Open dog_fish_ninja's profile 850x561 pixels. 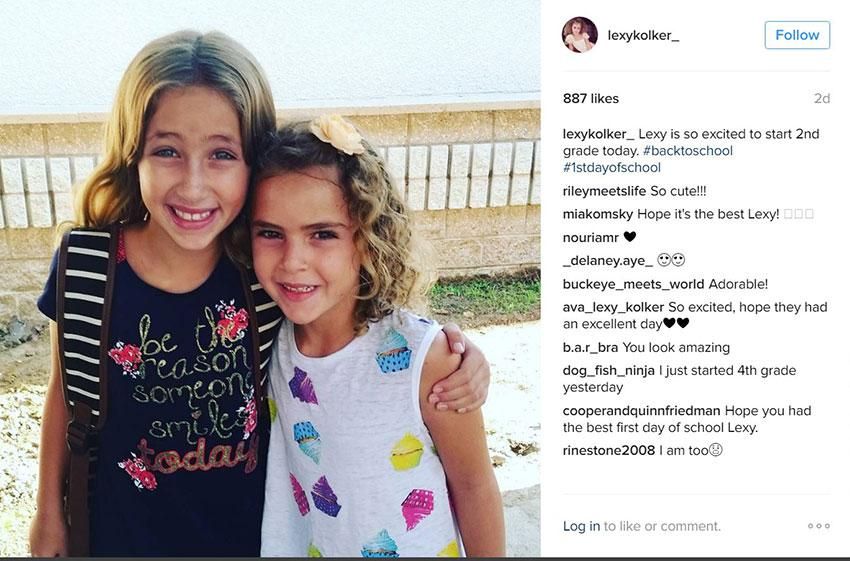pos(609,371)
